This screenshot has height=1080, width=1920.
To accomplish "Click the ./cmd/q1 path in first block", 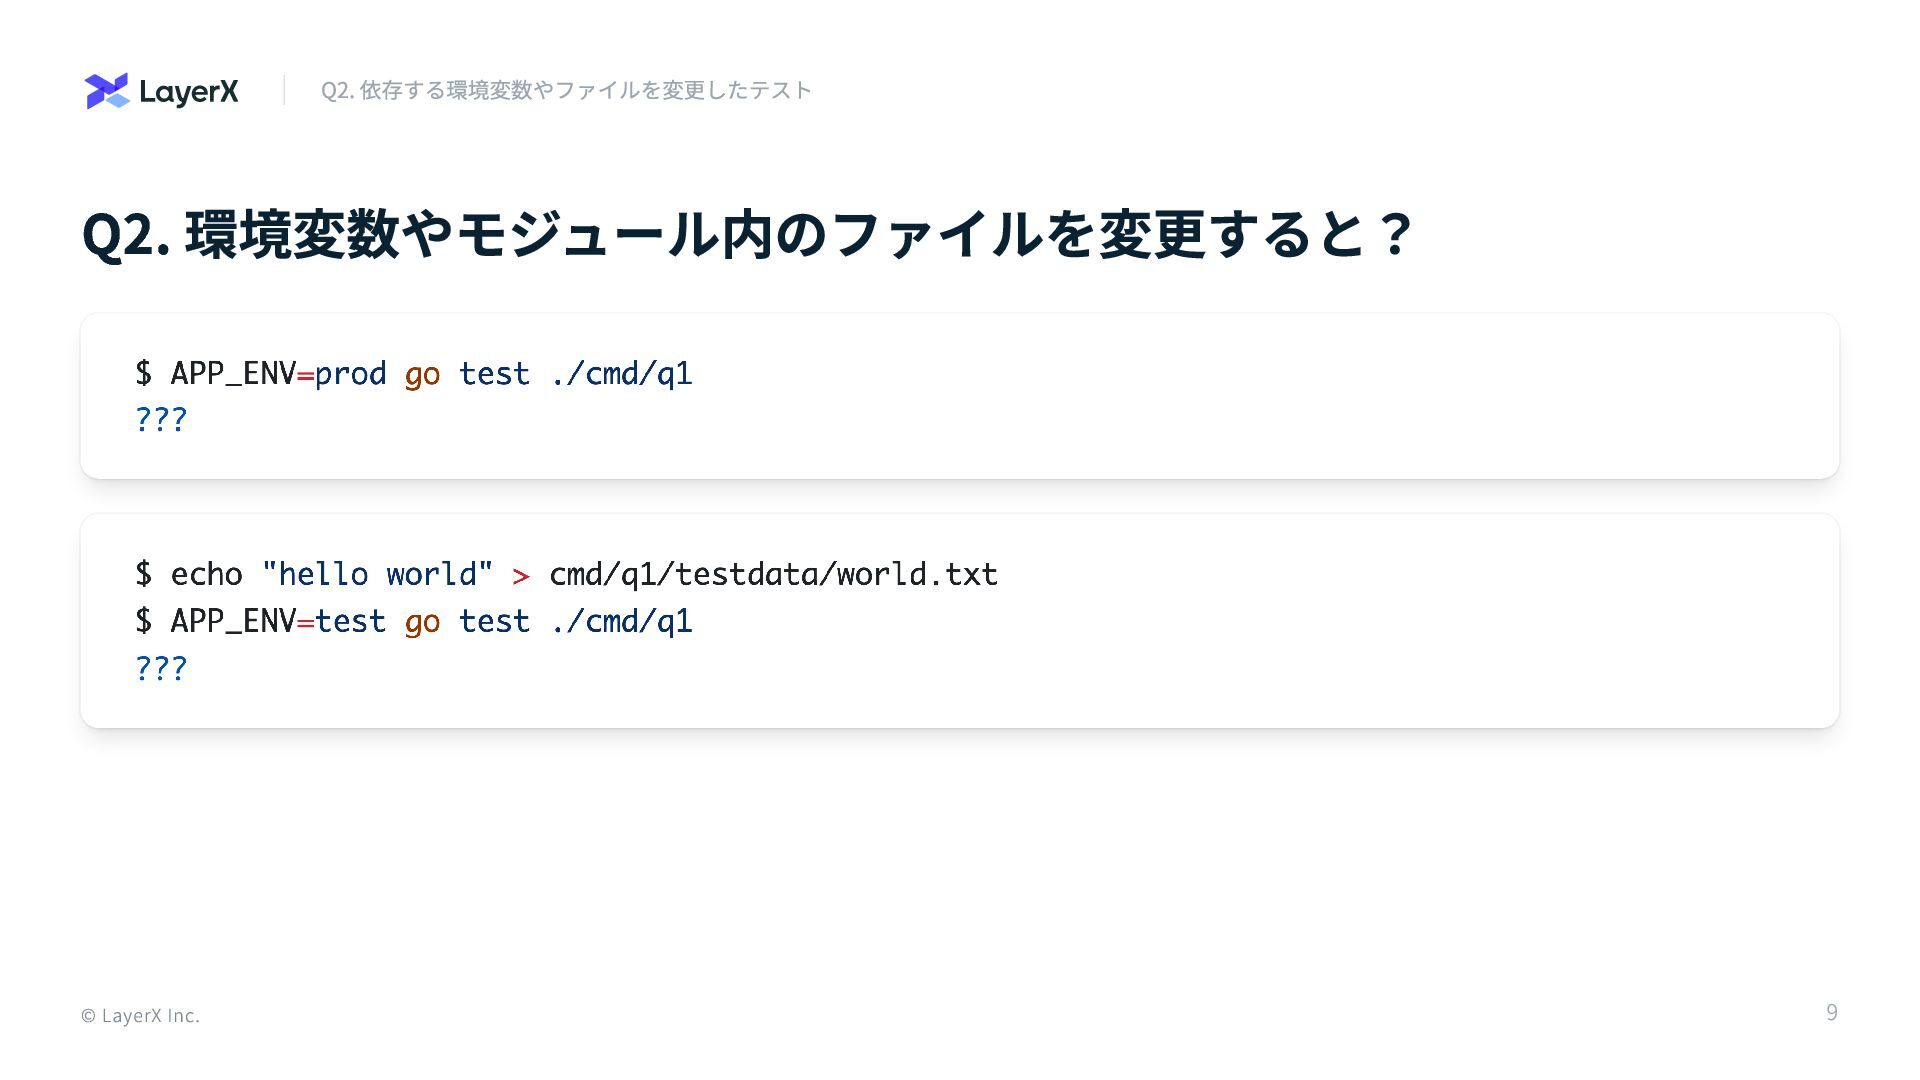I will coord(621,373).
